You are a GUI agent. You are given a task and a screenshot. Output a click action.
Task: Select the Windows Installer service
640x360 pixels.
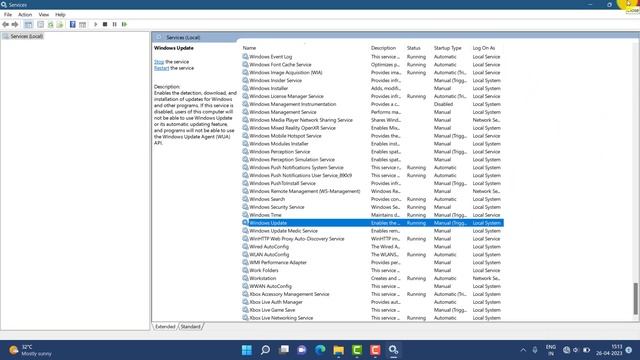[x=372, y=88]
